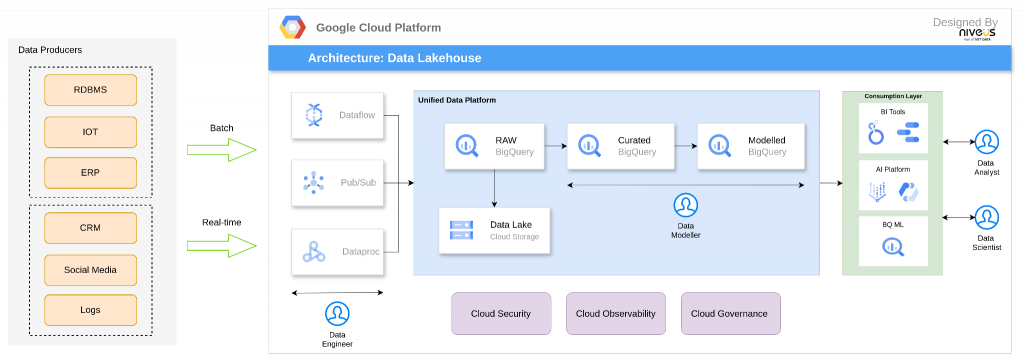Select the Social Media source box
Screen dimensions: 1024x361
(90, 270)
